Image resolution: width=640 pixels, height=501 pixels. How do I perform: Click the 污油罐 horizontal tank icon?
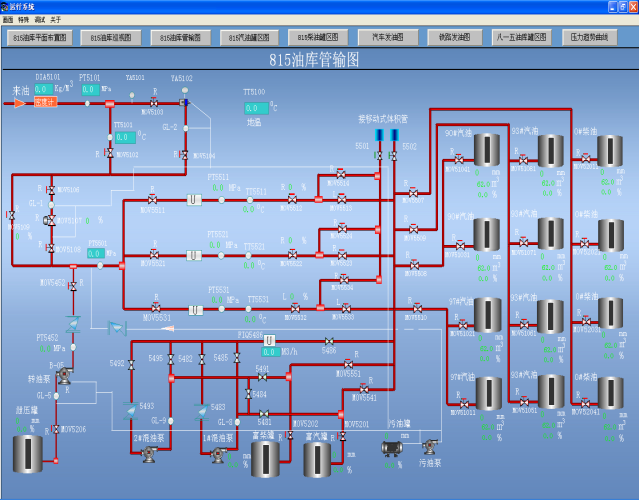click(x=390, y=449)
